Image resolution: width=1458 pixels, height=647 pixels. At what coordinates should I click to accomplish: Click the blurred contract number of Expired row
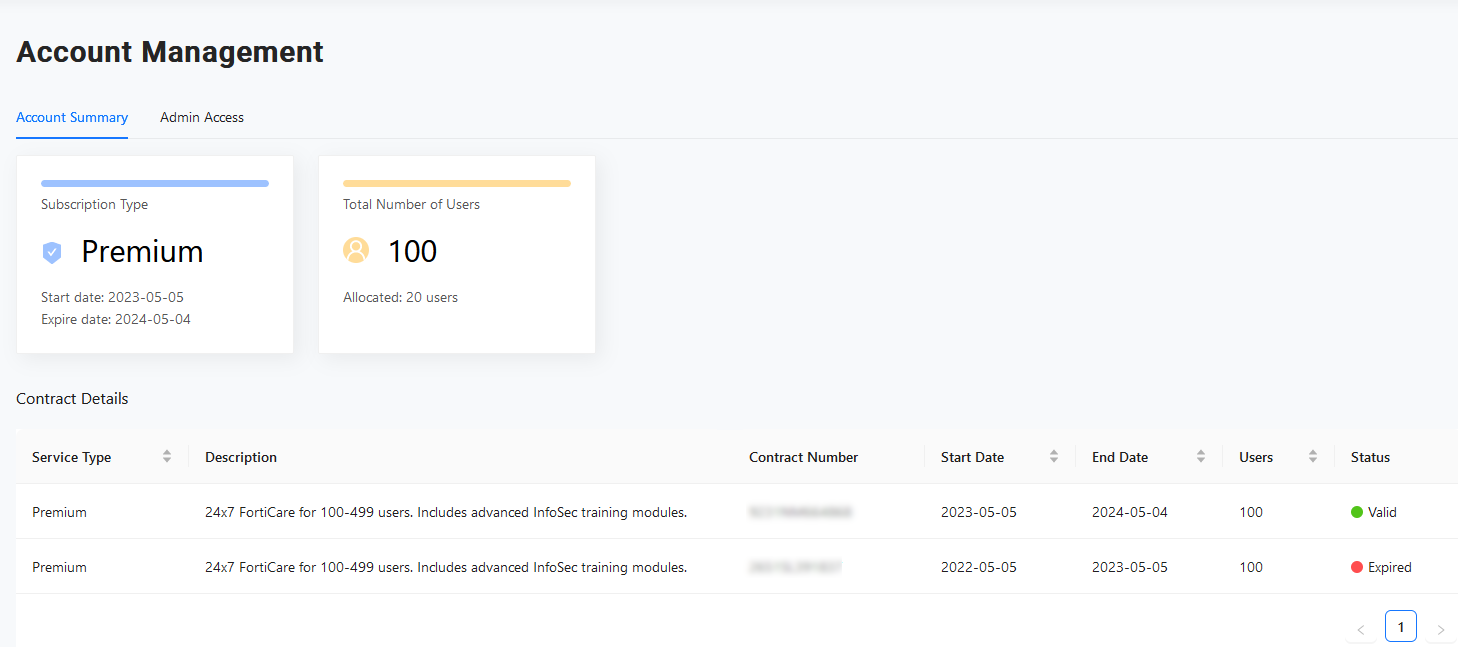pyautogui.click(x=795, y=567)
